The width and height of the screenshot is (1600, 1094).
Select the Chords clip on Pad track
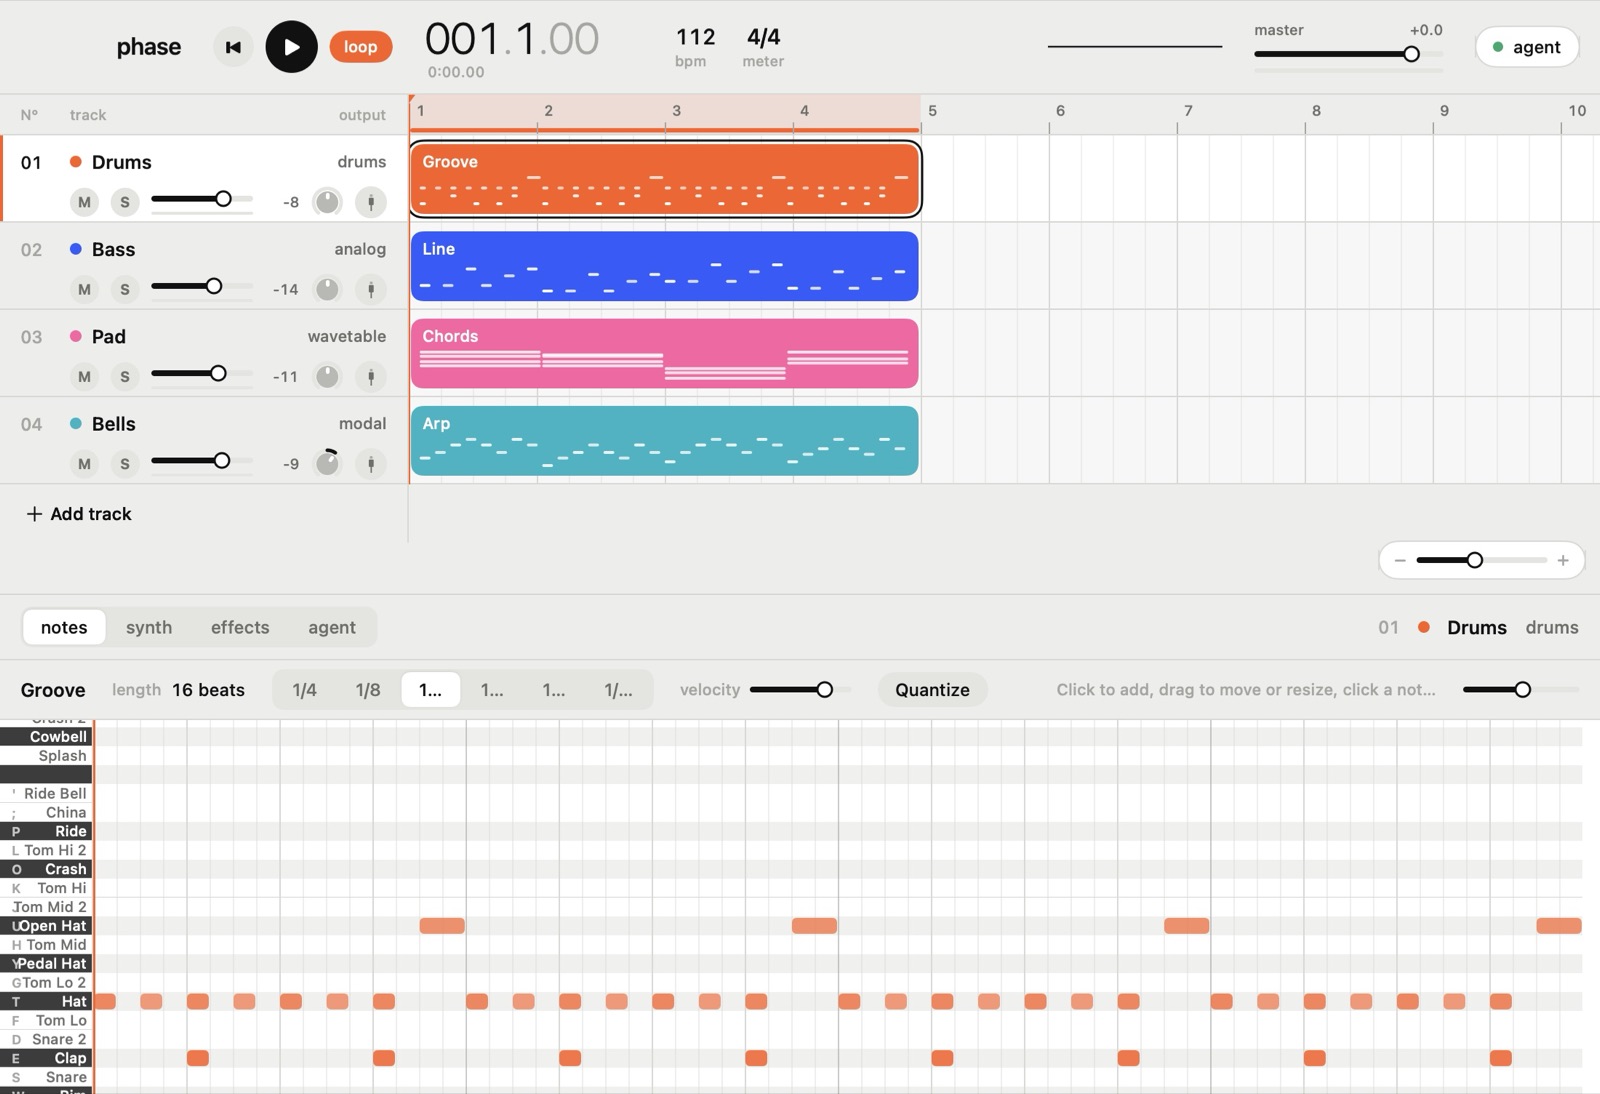664,353
